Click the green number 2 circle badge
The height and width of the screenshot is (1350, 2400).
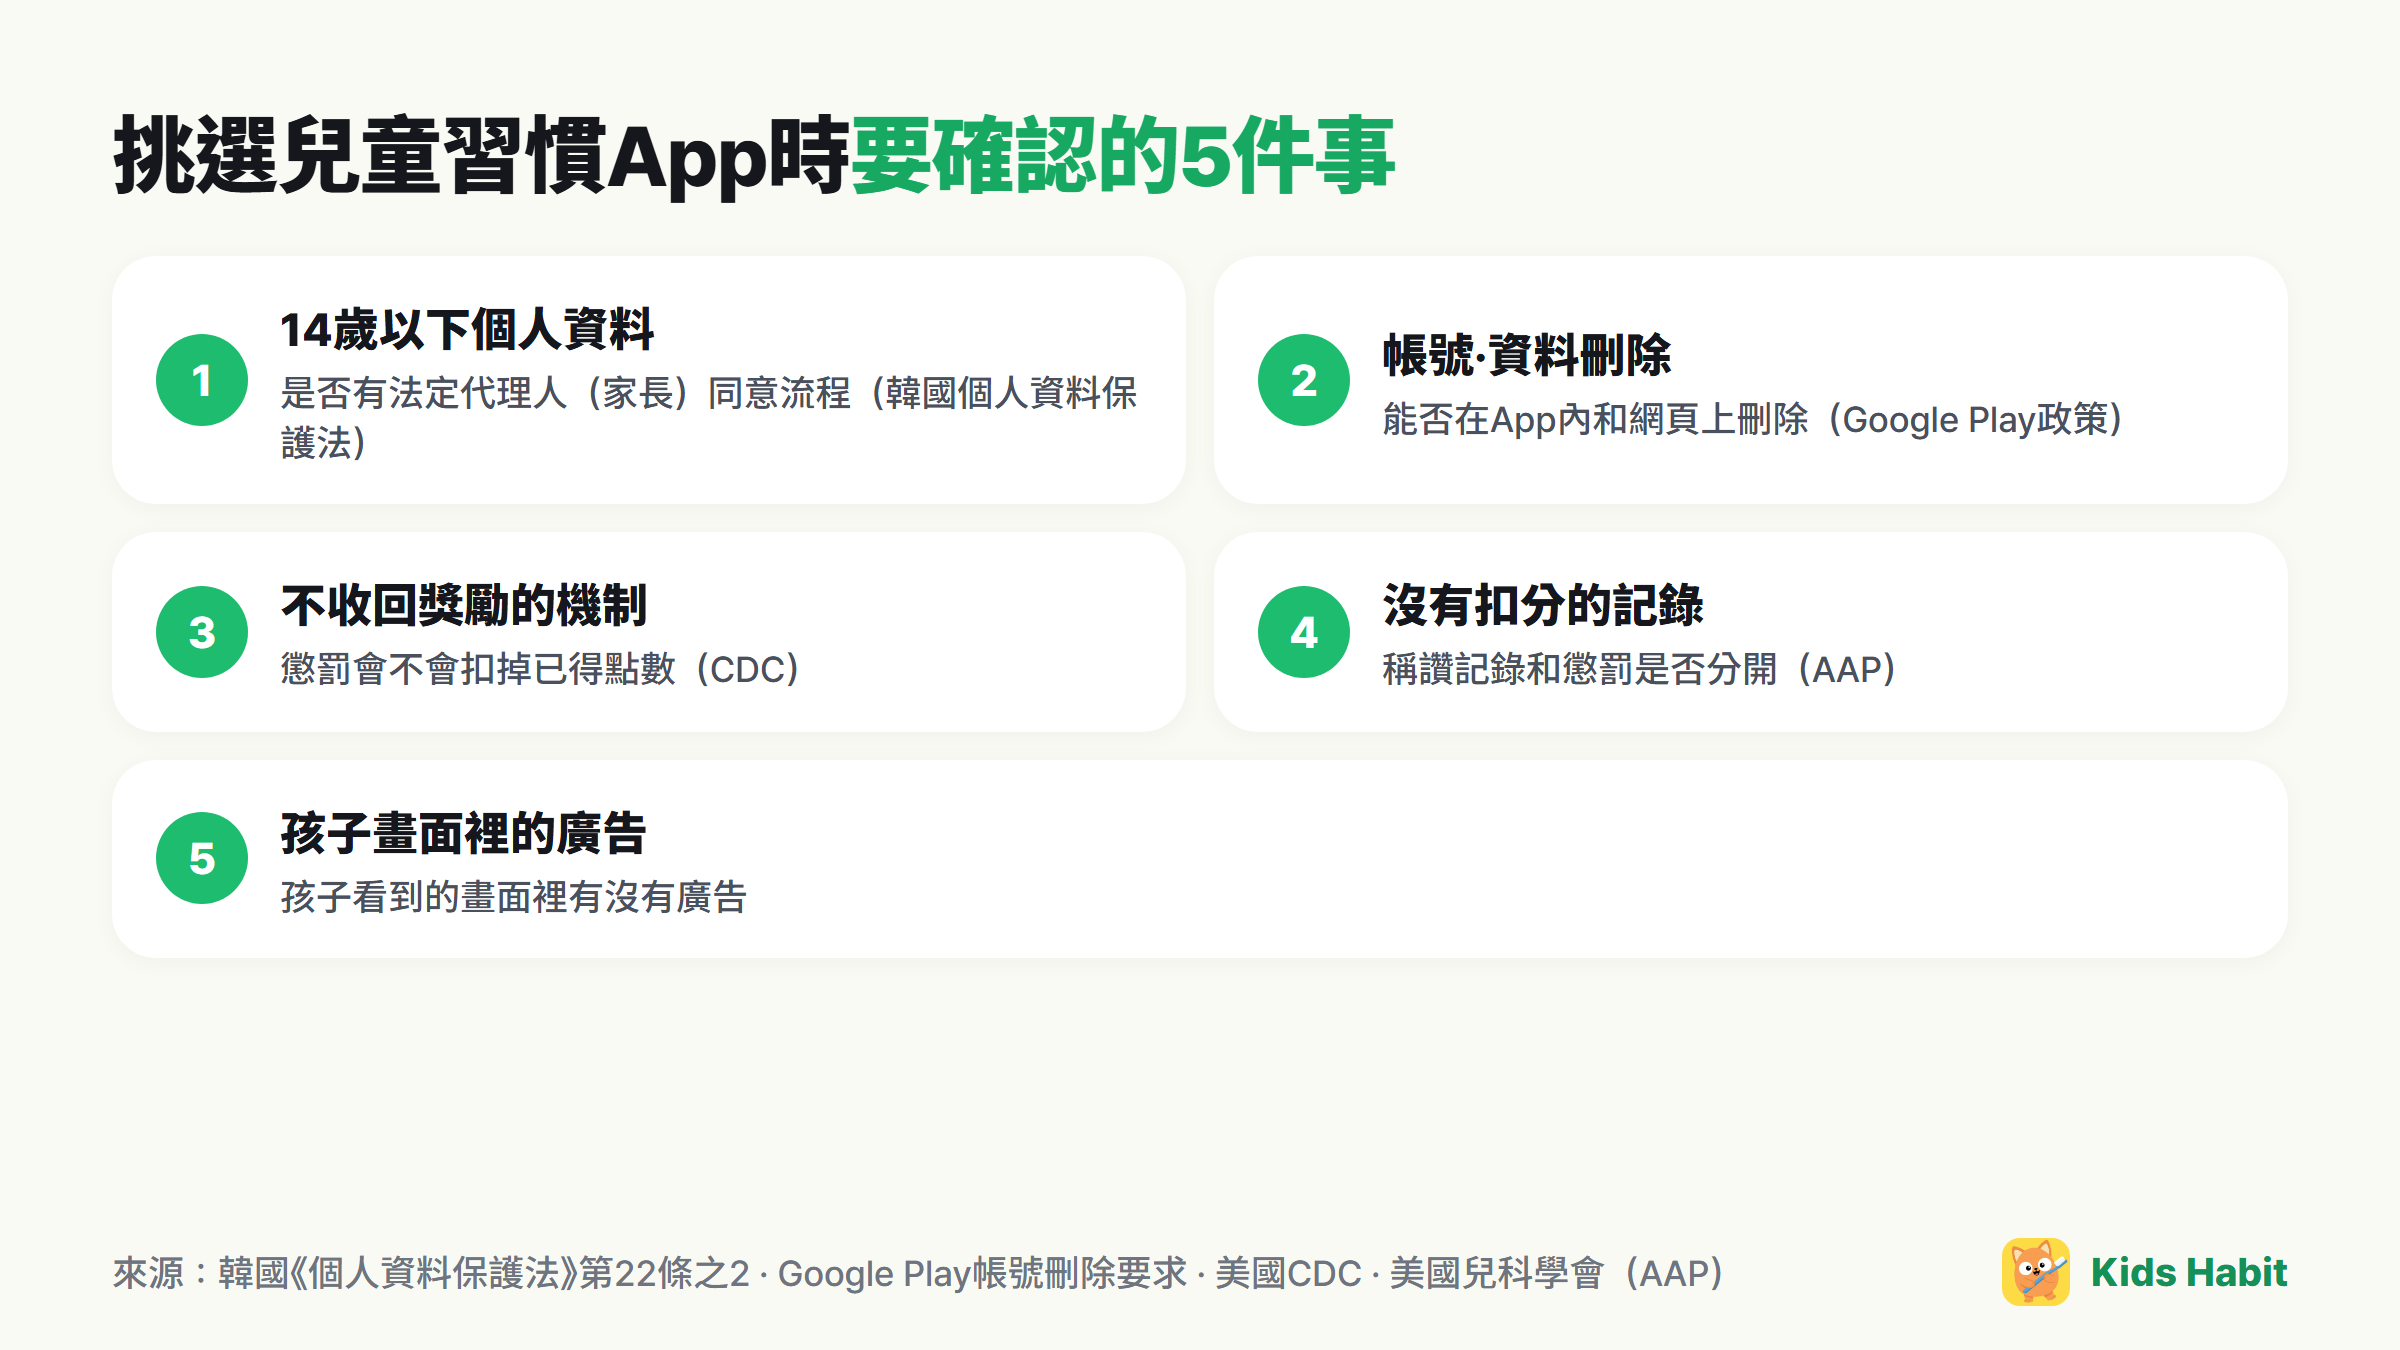tap(1304, 380)
